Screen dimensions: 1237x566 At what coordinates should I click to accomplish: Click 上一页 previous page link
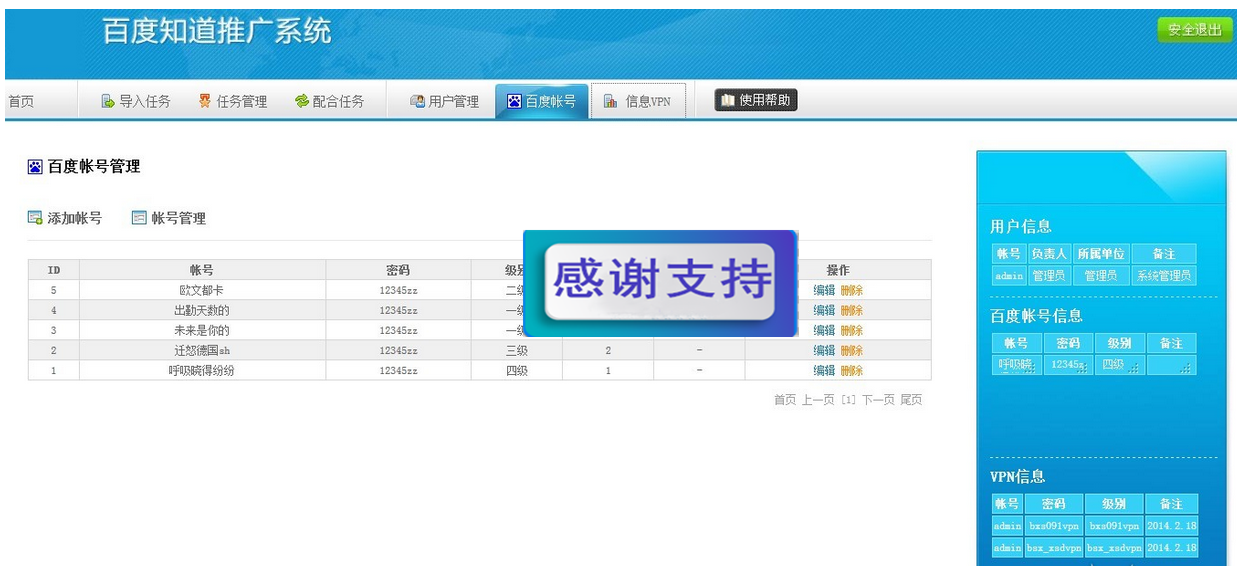[818, 400]
